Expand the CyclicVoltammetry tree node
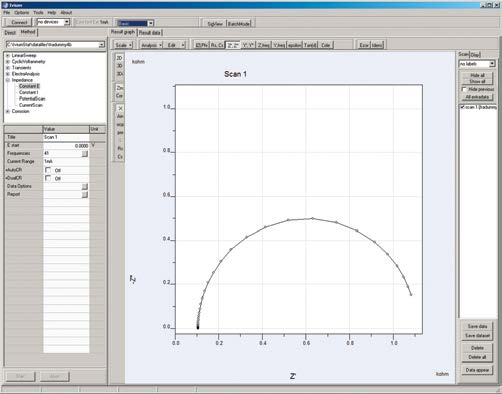The height and width of the screenshot is (394, 502). click(x=7, y=62)
